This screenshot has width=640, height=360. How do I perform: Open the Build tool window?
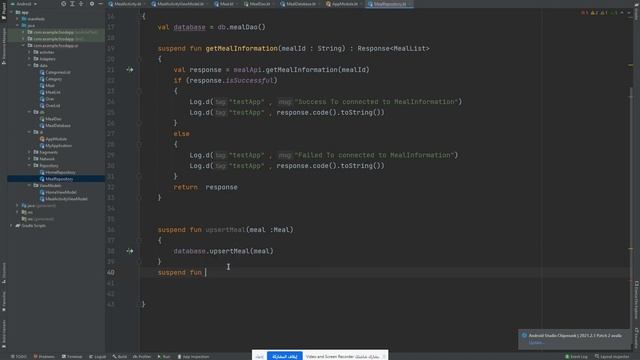[120, 357]
